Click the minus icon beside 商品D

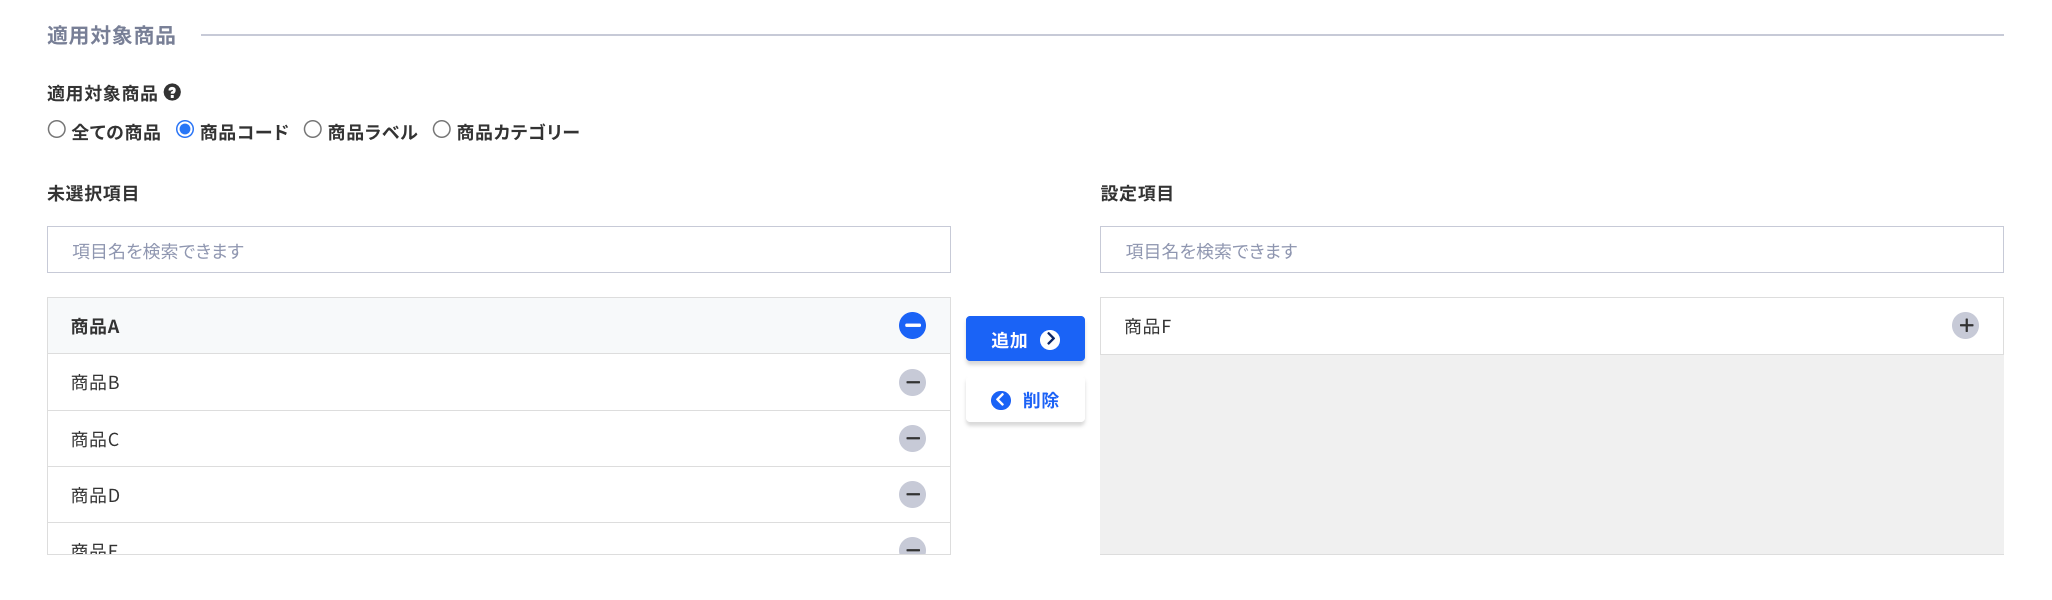coord(911,494)
